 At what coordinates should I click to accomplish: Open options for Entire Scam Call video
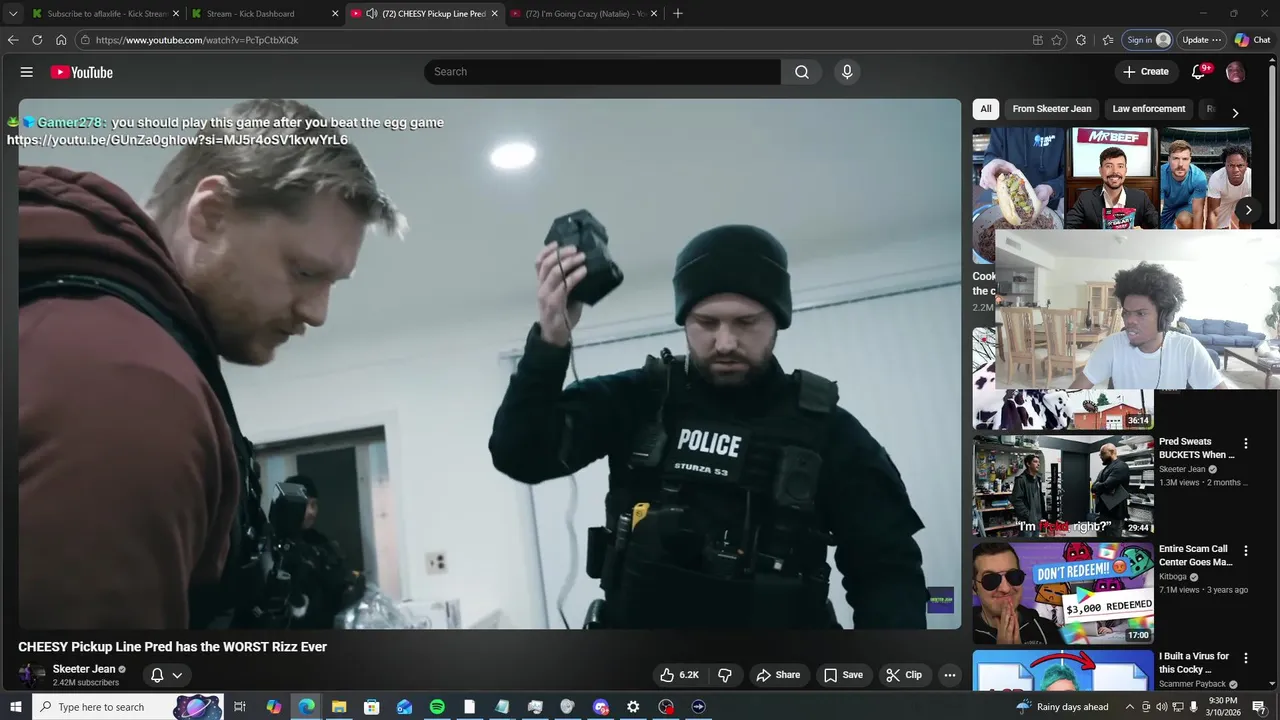1246,550
